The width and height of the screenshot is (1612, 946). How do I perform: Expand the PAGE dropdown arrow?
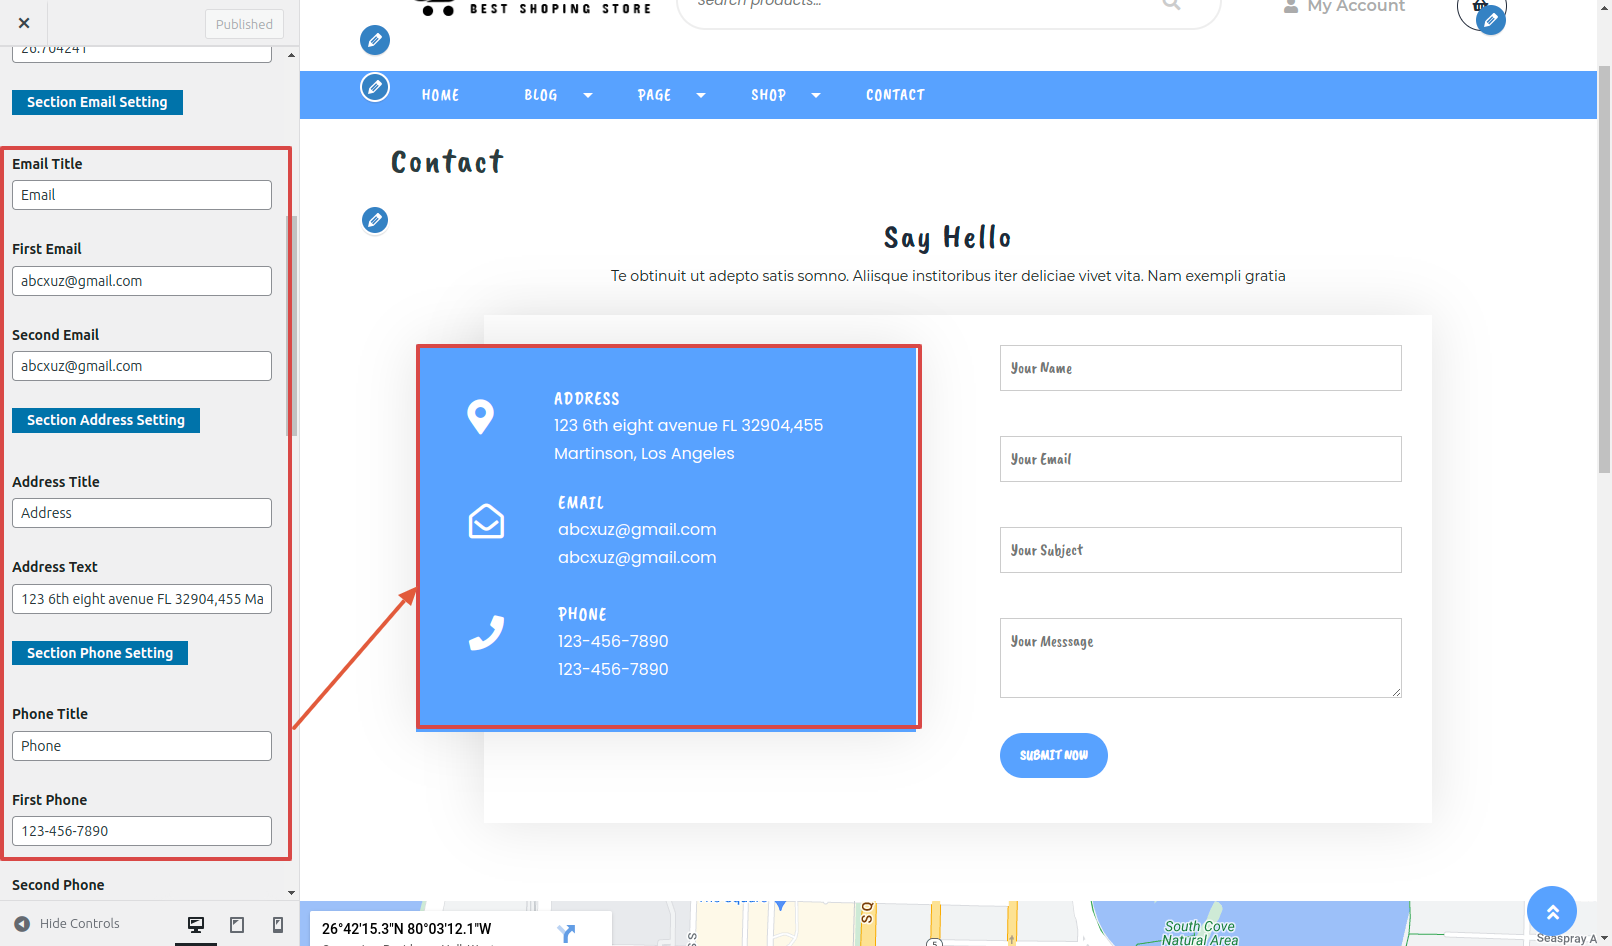701,96
